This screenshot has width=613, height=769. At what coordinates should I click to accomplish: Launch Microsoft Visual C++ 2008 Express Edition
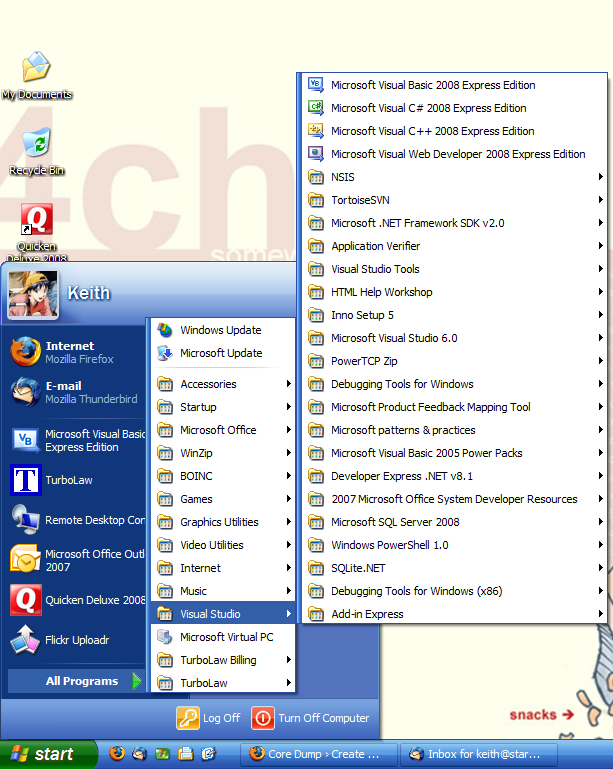pyautogui.click(x=455, y=131)
